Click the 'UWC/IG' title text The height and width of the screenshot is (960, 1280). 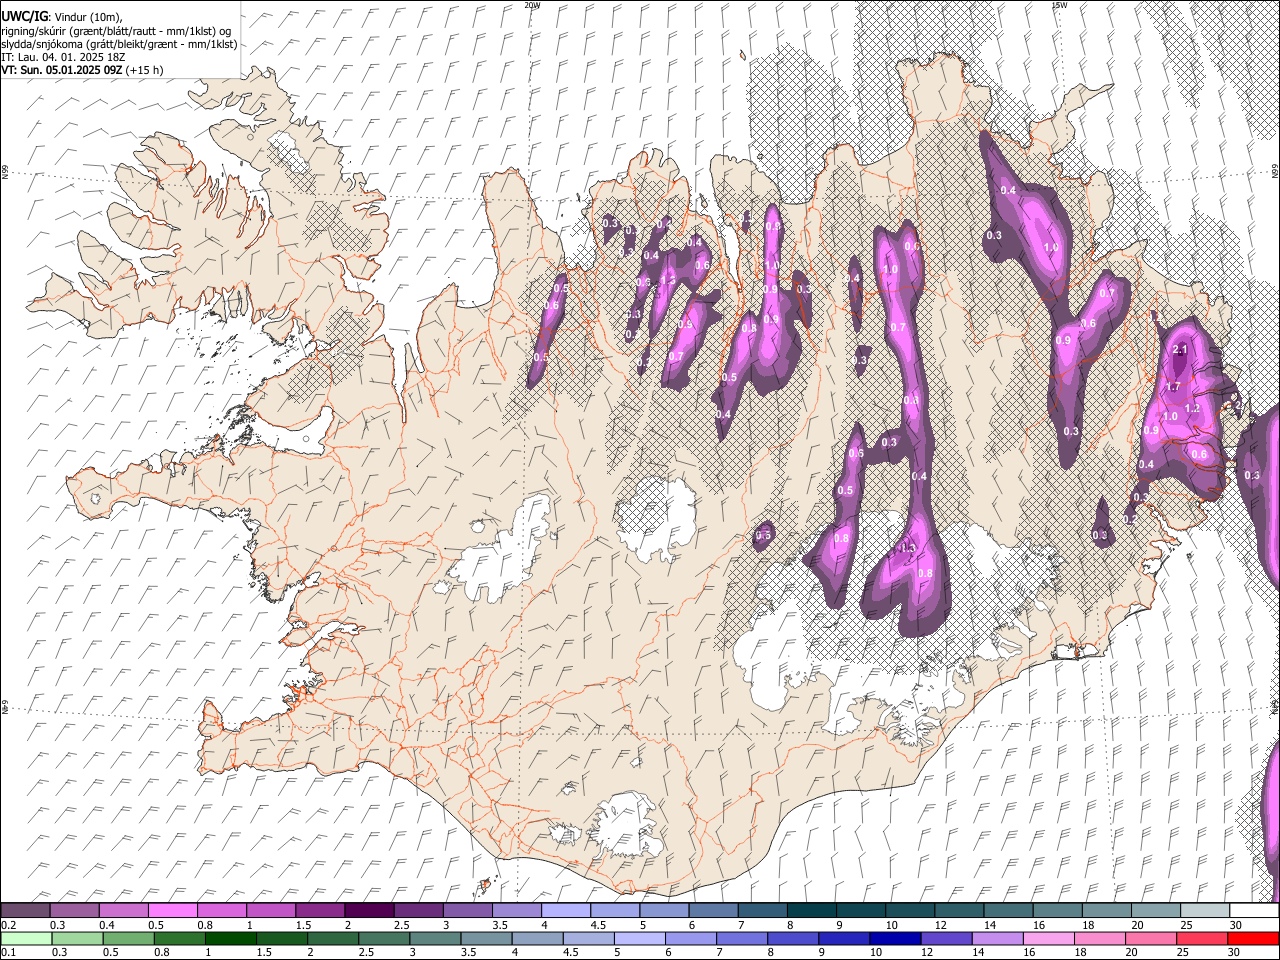[x=23, y=15]
